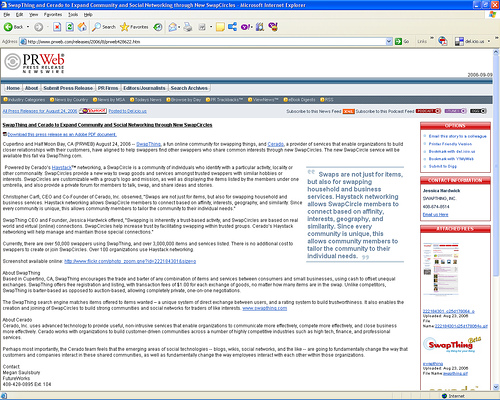Image resolution: width=500 pixels, height=400 pixels.
Task: Open the Edit button dropdown arrow
Action: [x=211, y=27]
